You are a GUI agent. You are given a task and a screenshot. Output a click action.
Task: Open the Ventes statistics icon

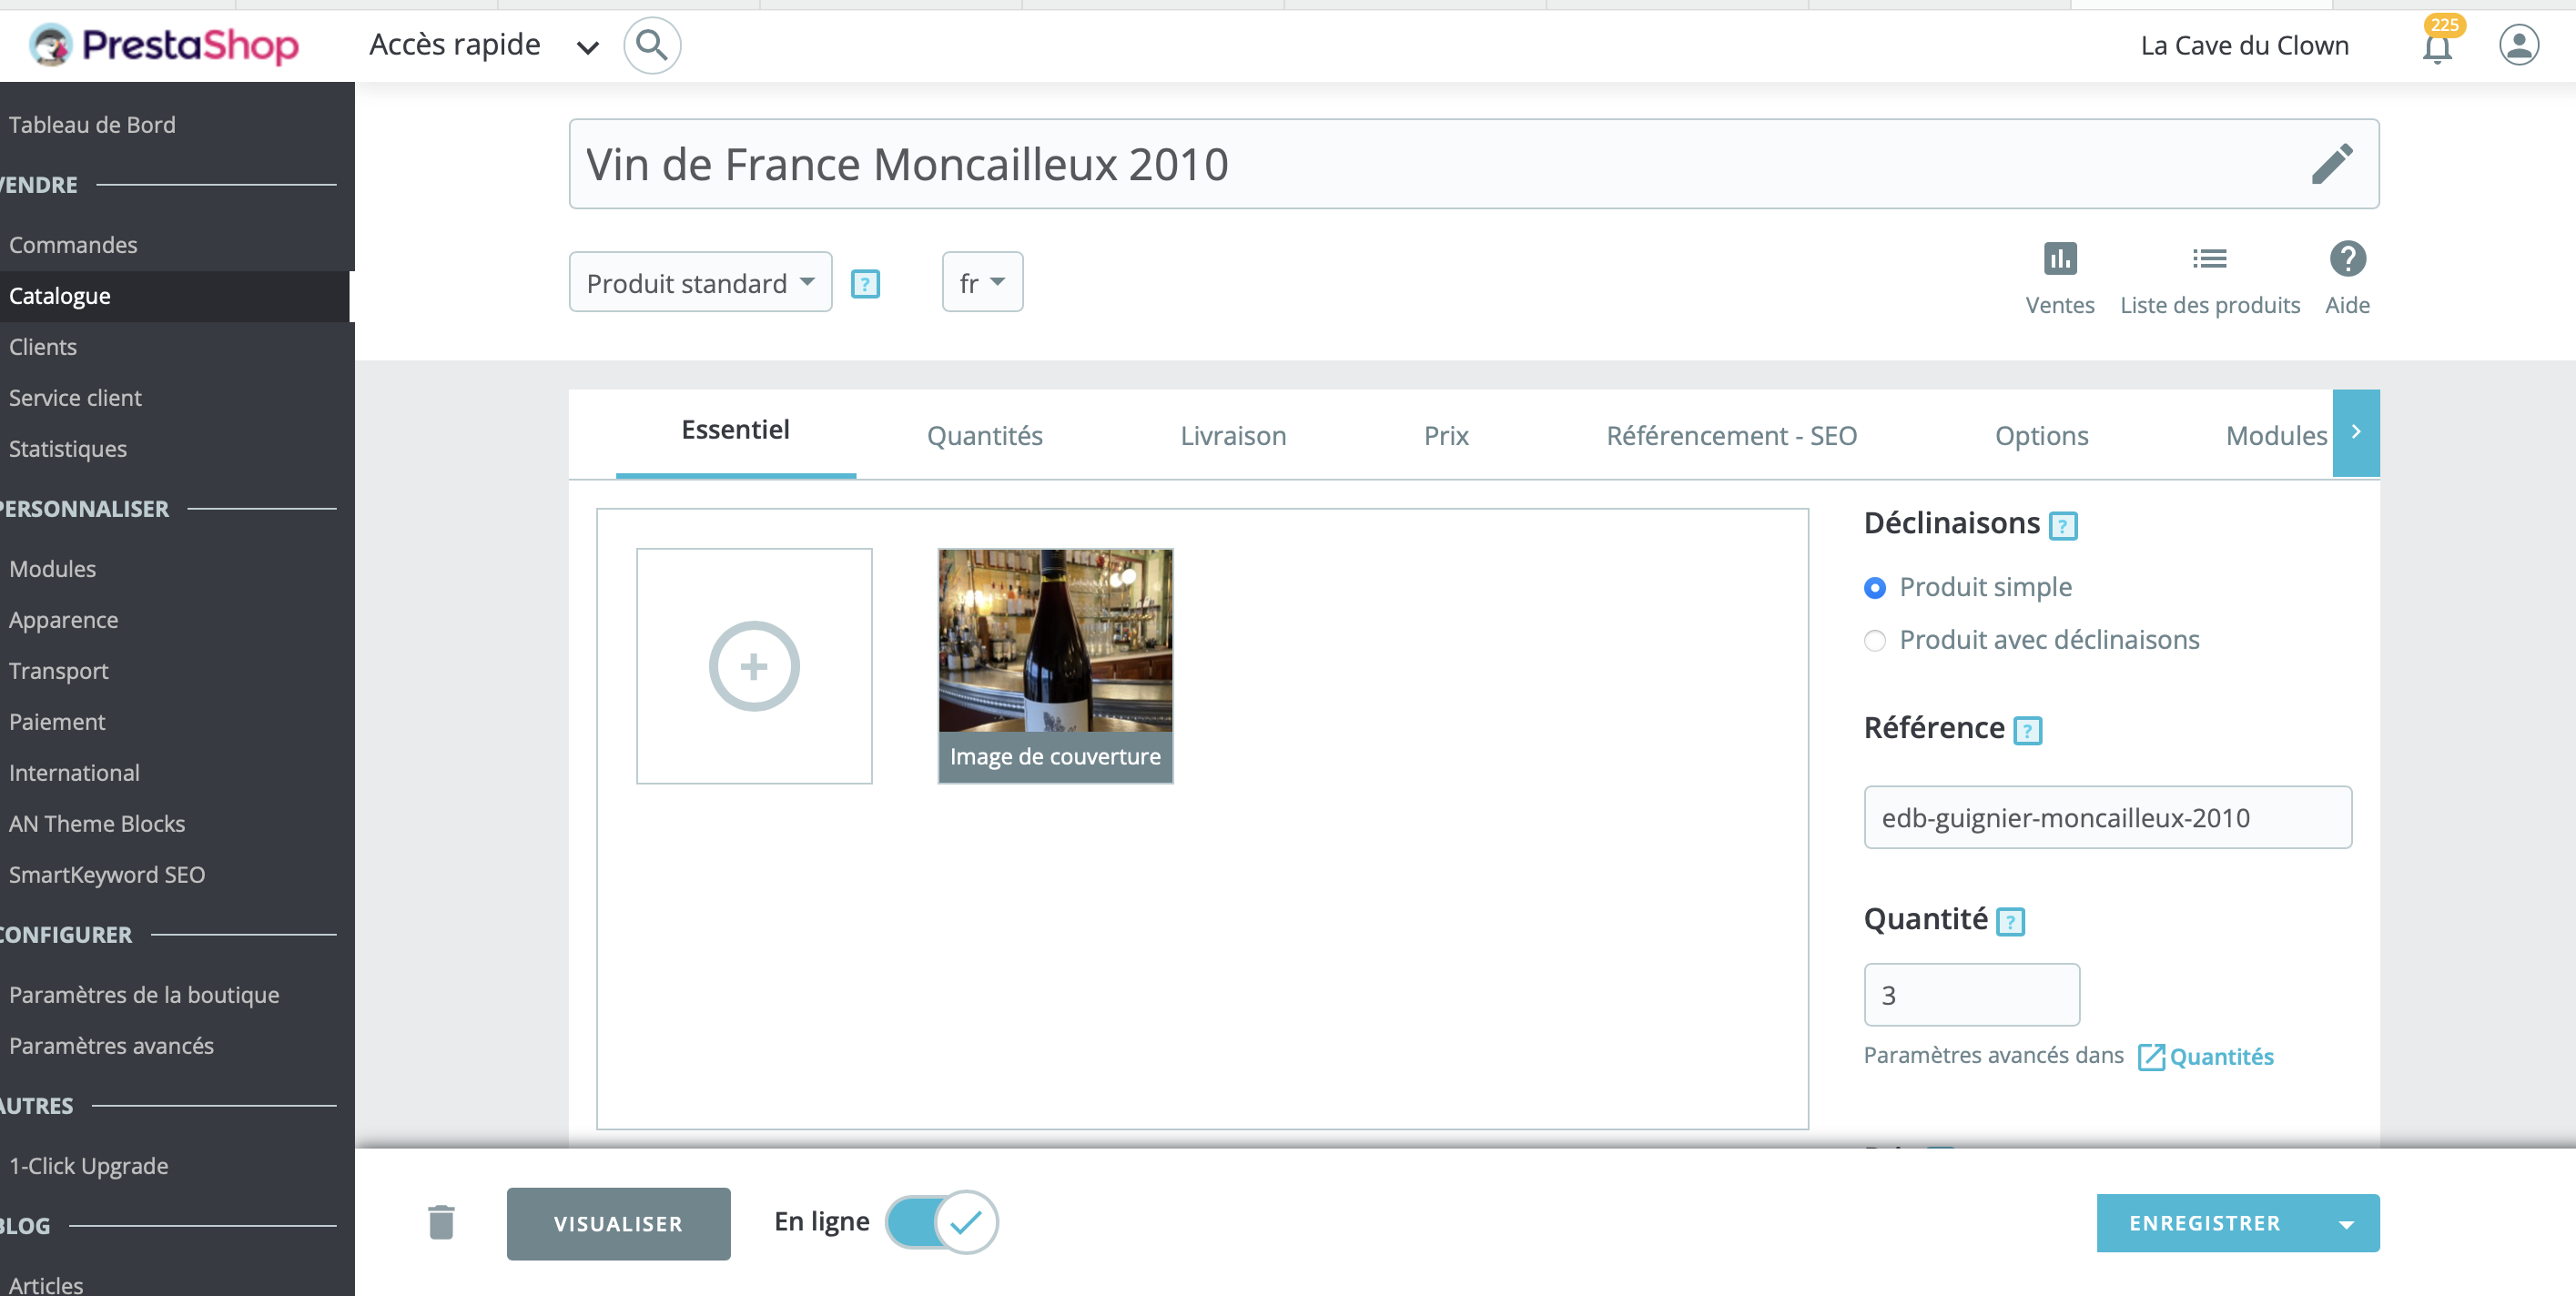(x=2059, y=259)
